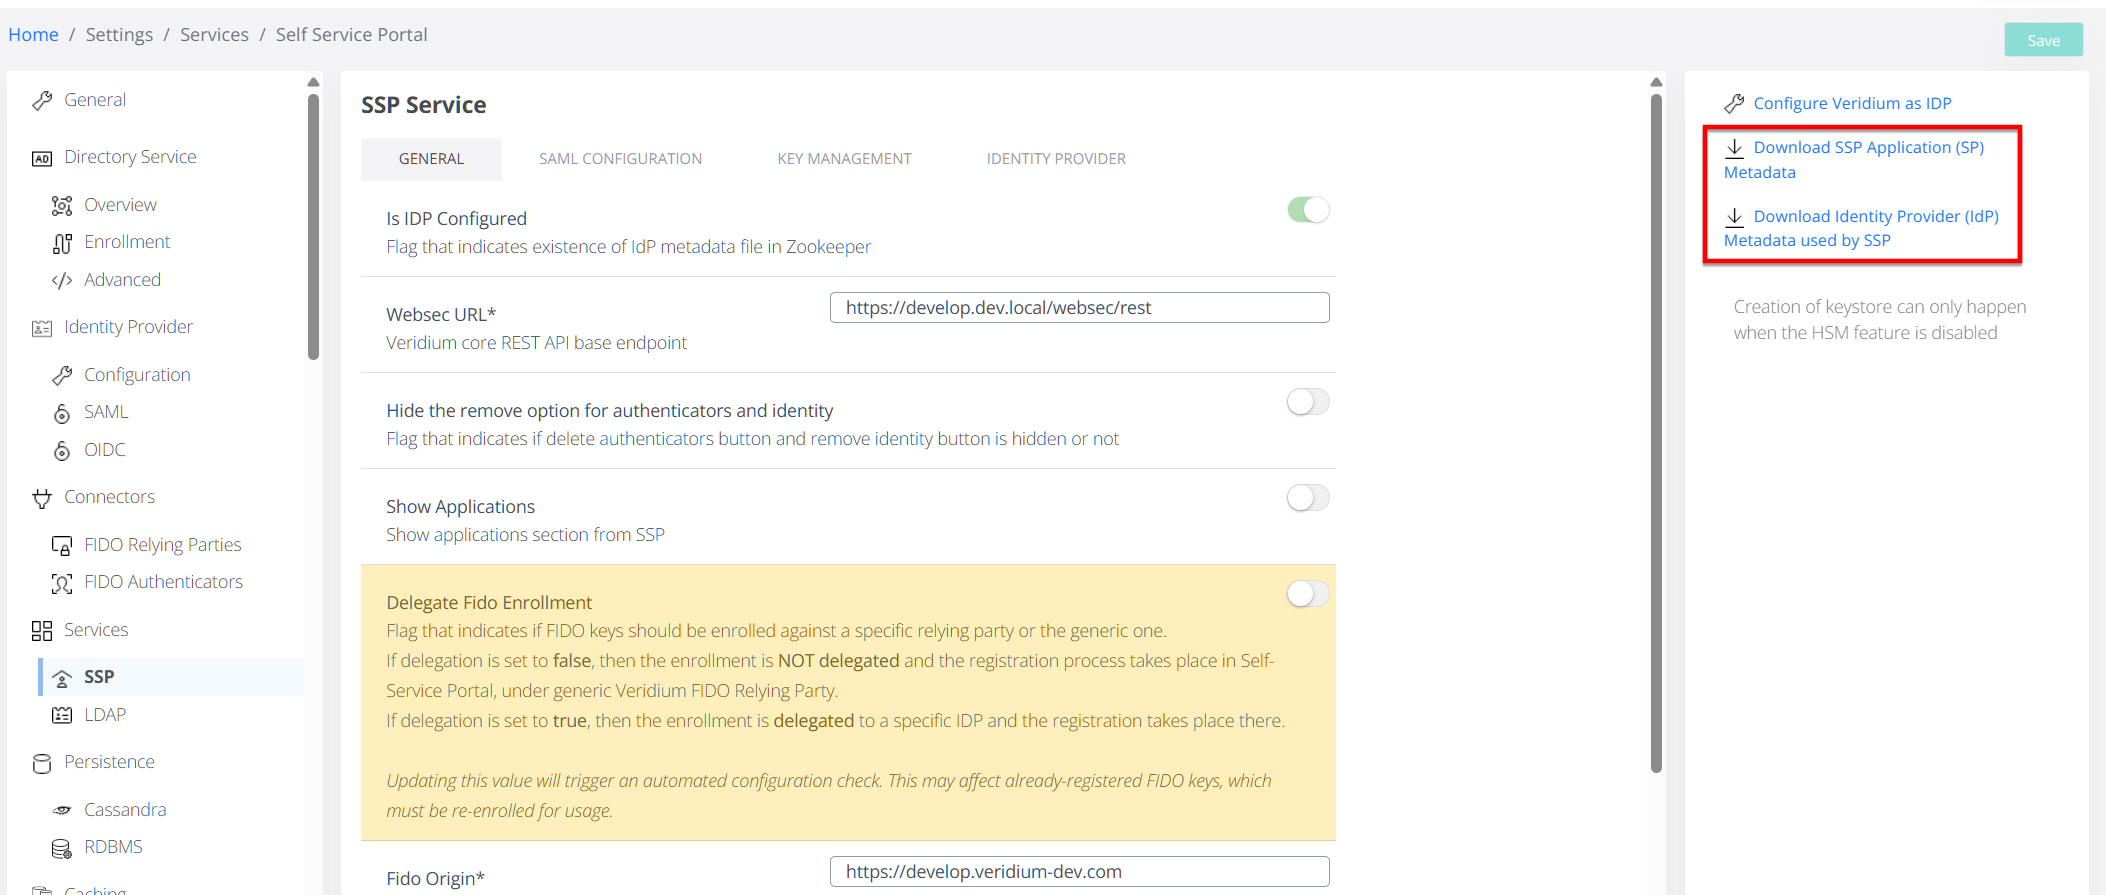Screen dimensions: 2106x895
Task: Enable the Delegate Fido Enrollment switch
Action: coord(1308,594)
